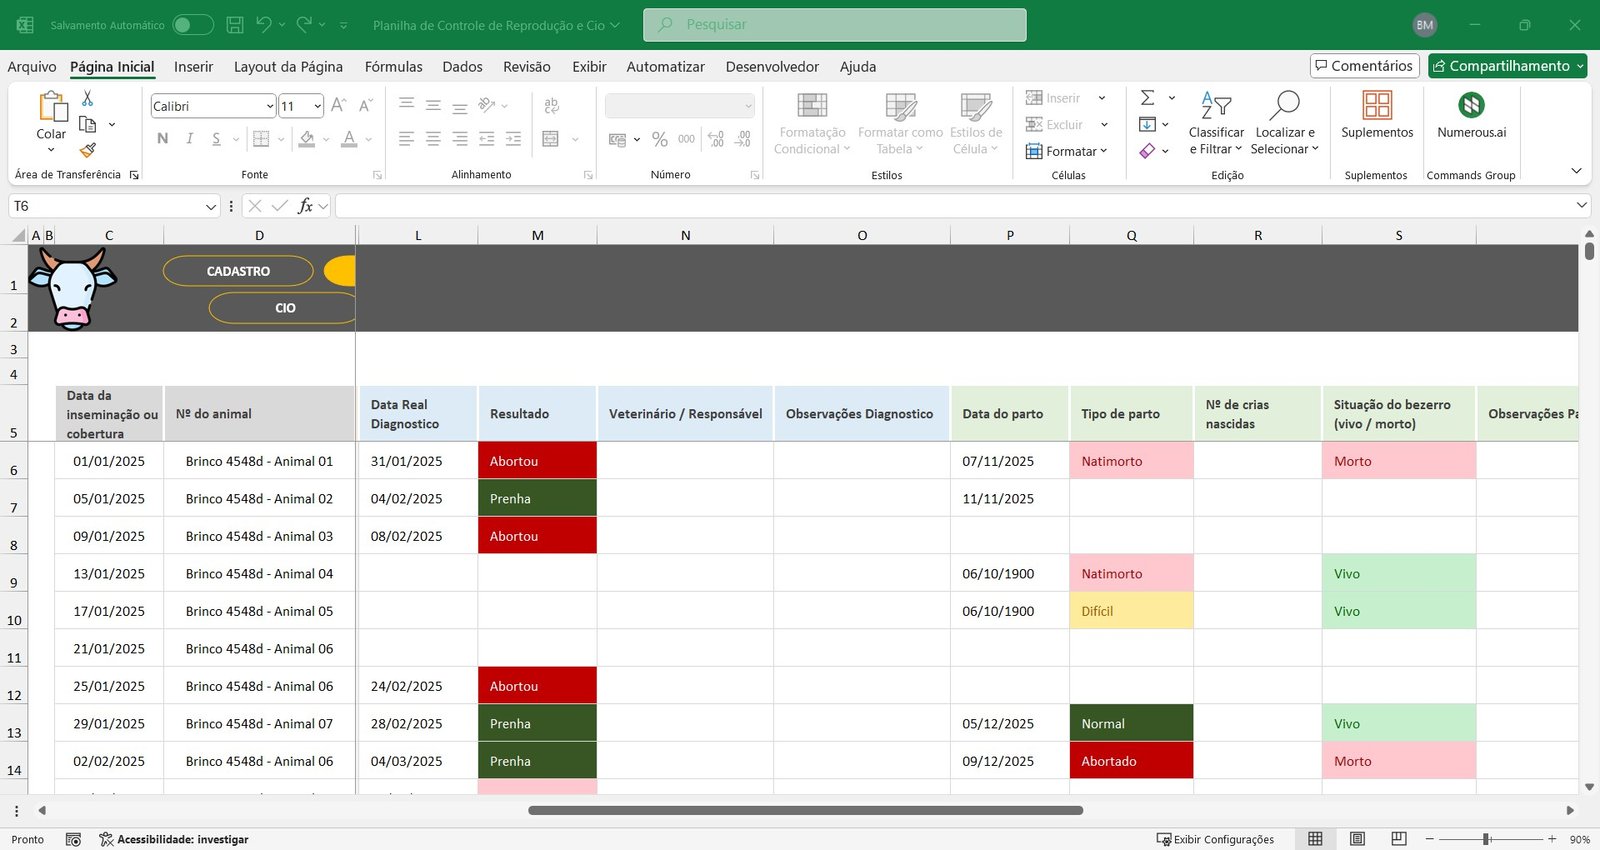Open the Name Box dropdown arrow
This screenshot has width=1600, height=850.
coord(210,206)
